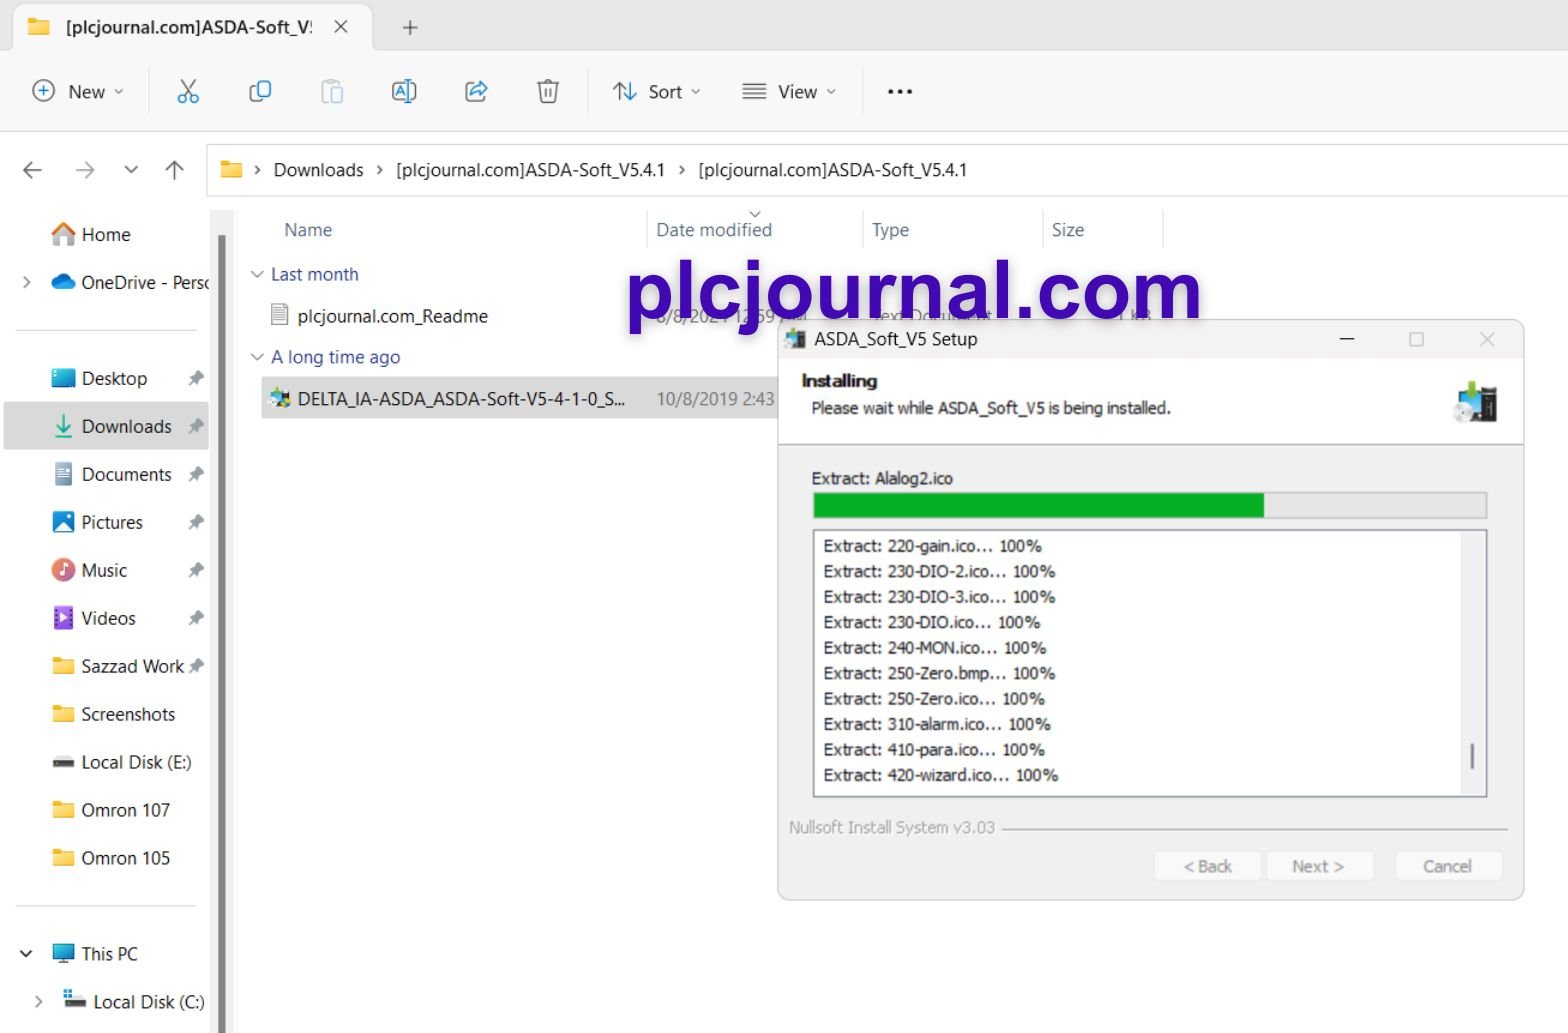
Task: Select OneDrive - Personal in sidebar
Action: [130, 282]
